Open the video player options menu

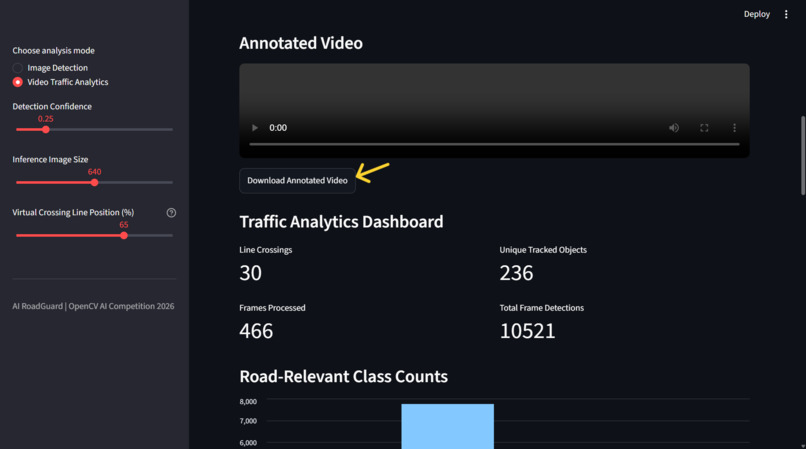(734, 128)
